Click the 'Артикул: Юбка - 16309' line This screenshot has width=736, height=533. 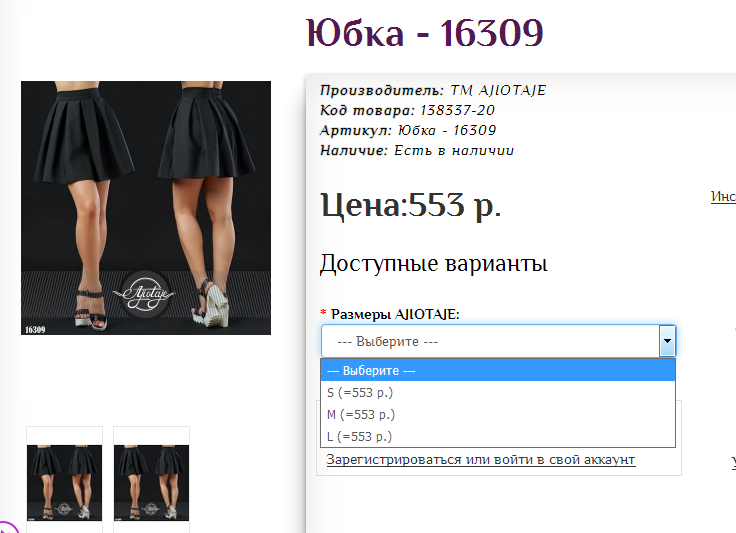pyautogui.click(x=408, y=130)
